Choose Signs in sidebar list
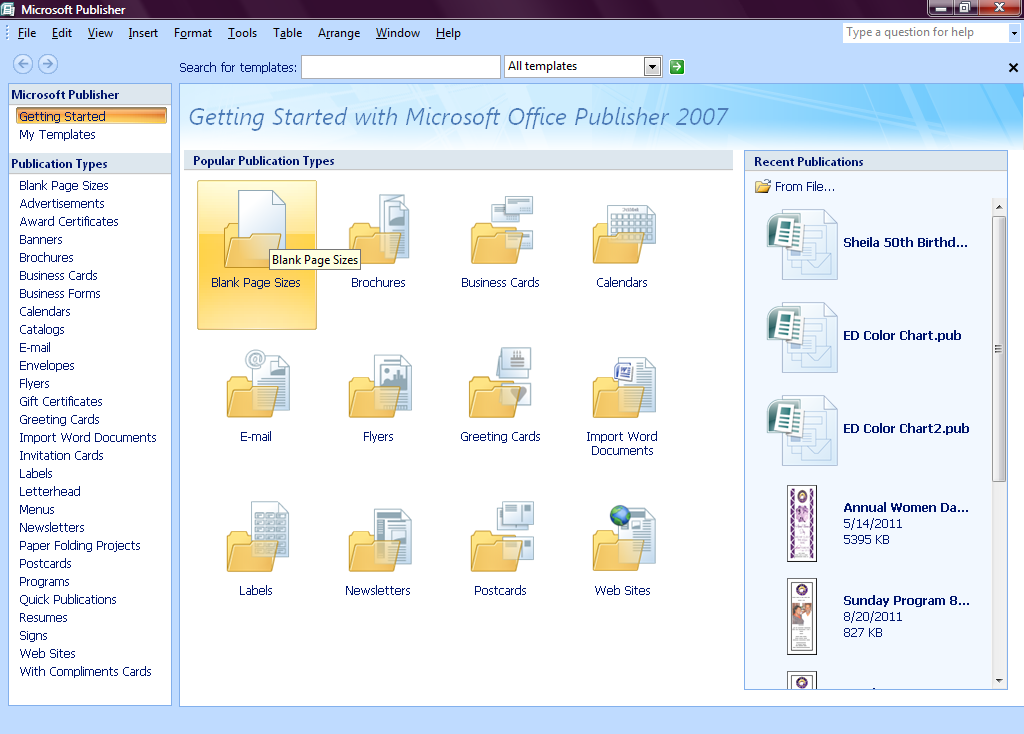 [33, 635]
